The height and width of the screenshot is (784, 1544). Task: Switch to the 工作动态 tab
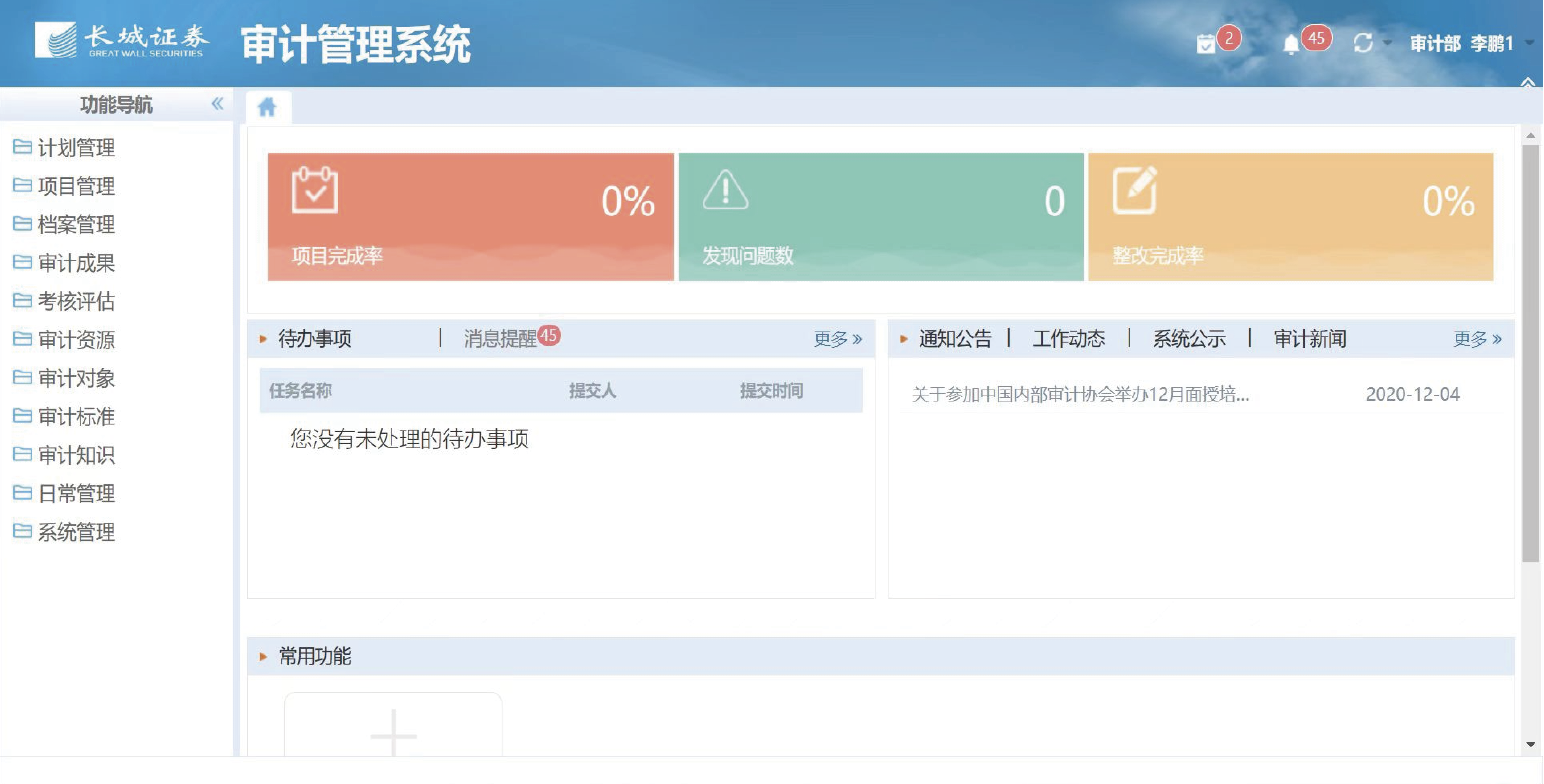click(1069, 339)
